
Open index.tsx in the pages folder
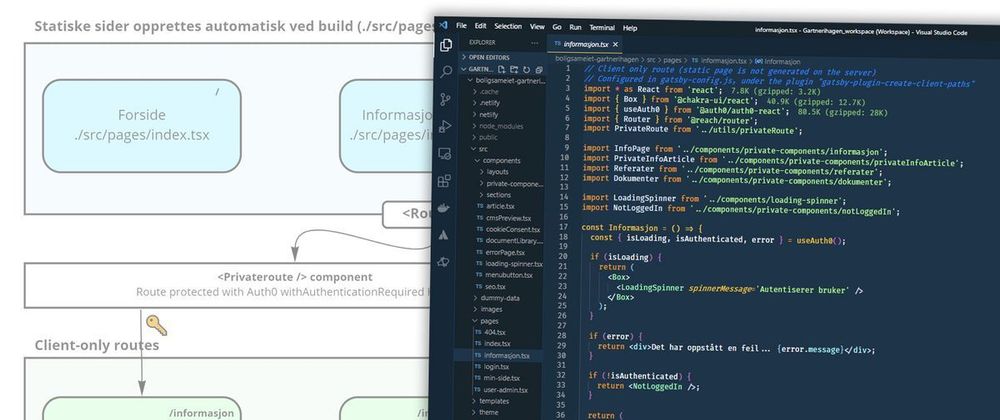pyautogui.click(x=492, y=344)
